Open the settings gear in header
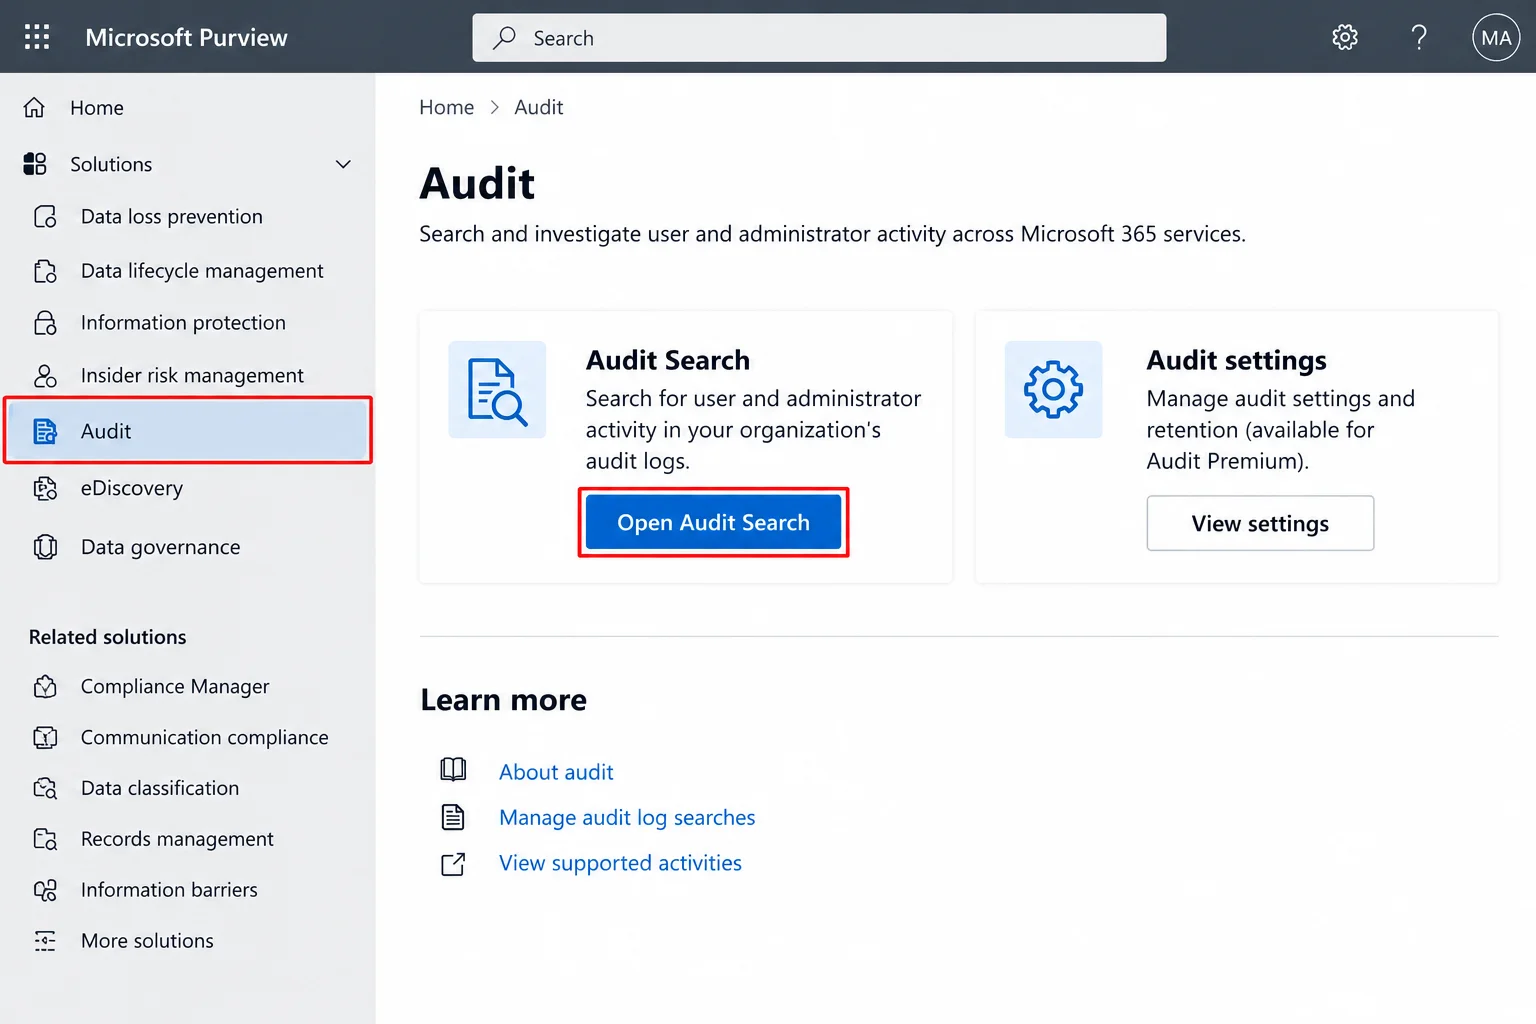This screenshot has height=1024, width=1536. click(1345, 38)
